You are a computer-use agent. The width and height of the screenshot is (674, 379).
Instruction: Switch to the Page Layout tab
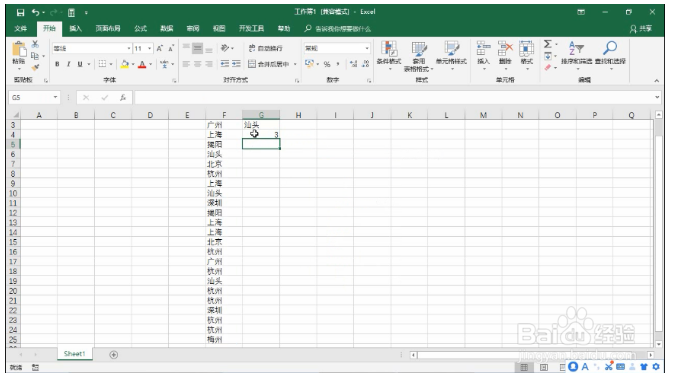[x=108, y=29]
